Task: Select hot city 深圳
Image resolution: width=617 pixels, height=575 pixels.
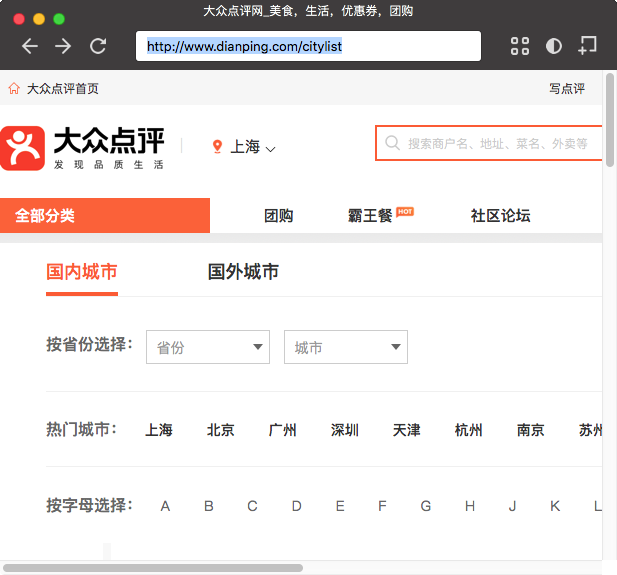Action: pyautogui.click(x=345, y=430)
